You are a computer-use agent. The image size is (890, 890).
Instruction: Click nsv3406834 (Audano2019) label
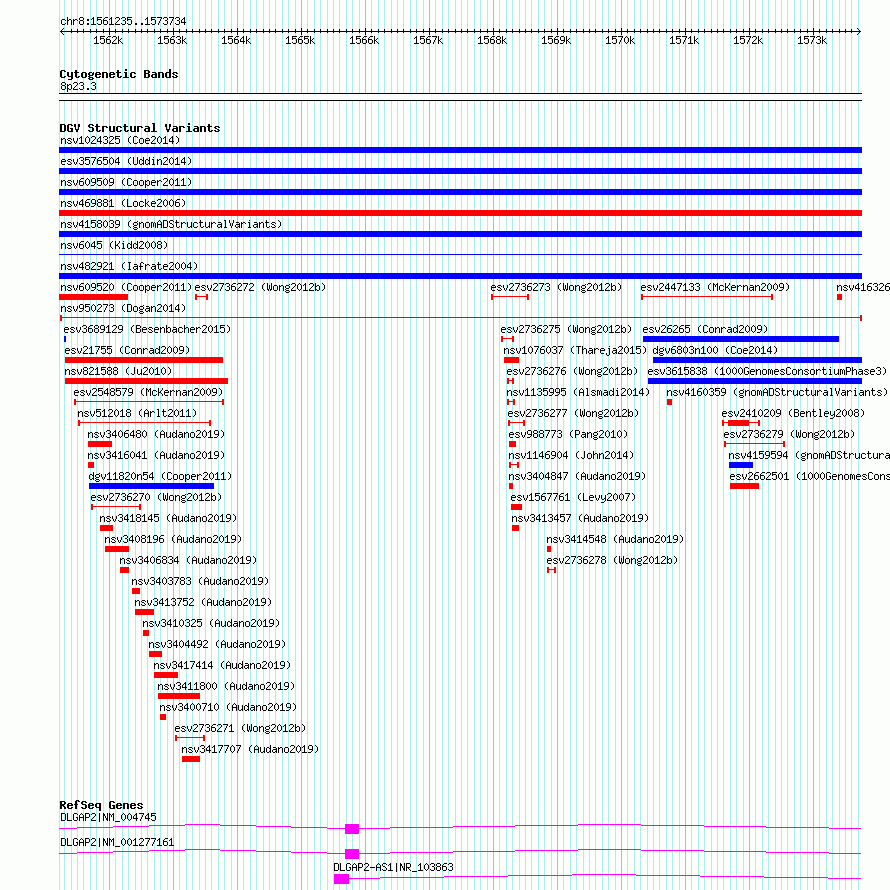(188, 560)
